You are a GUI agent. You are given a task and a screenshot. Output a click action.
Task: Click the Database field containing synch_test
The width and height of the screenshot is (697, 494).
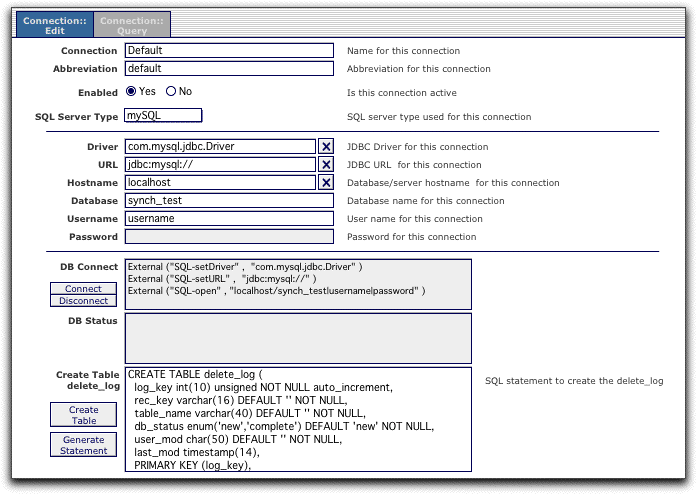pos(228,201)
